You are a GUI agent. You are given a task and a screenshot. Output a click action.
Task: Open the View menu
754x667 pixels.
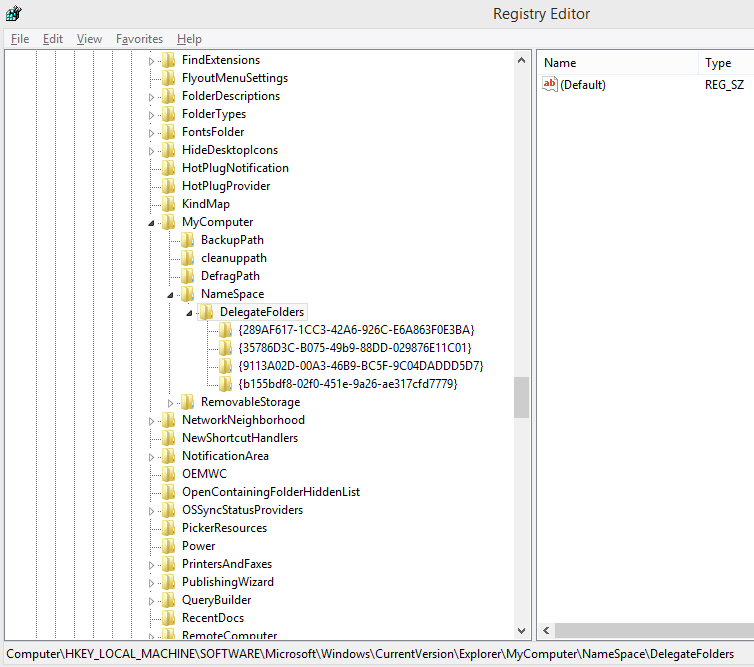[x=90, y=39]
